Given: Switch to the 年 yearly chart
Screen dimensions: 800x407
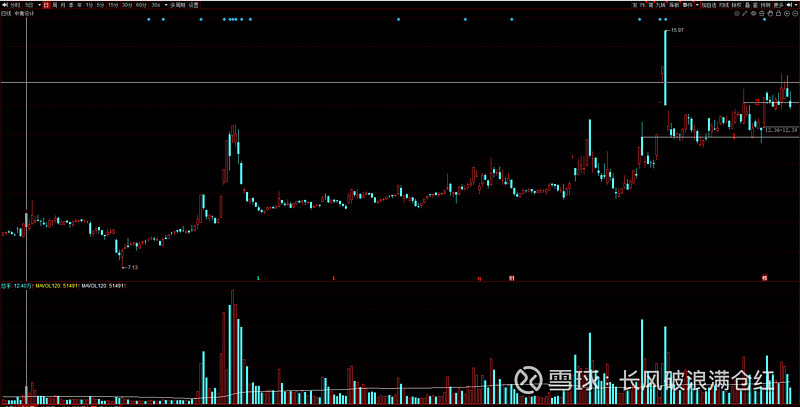Looking at the screenshot, I should (79, 5).
